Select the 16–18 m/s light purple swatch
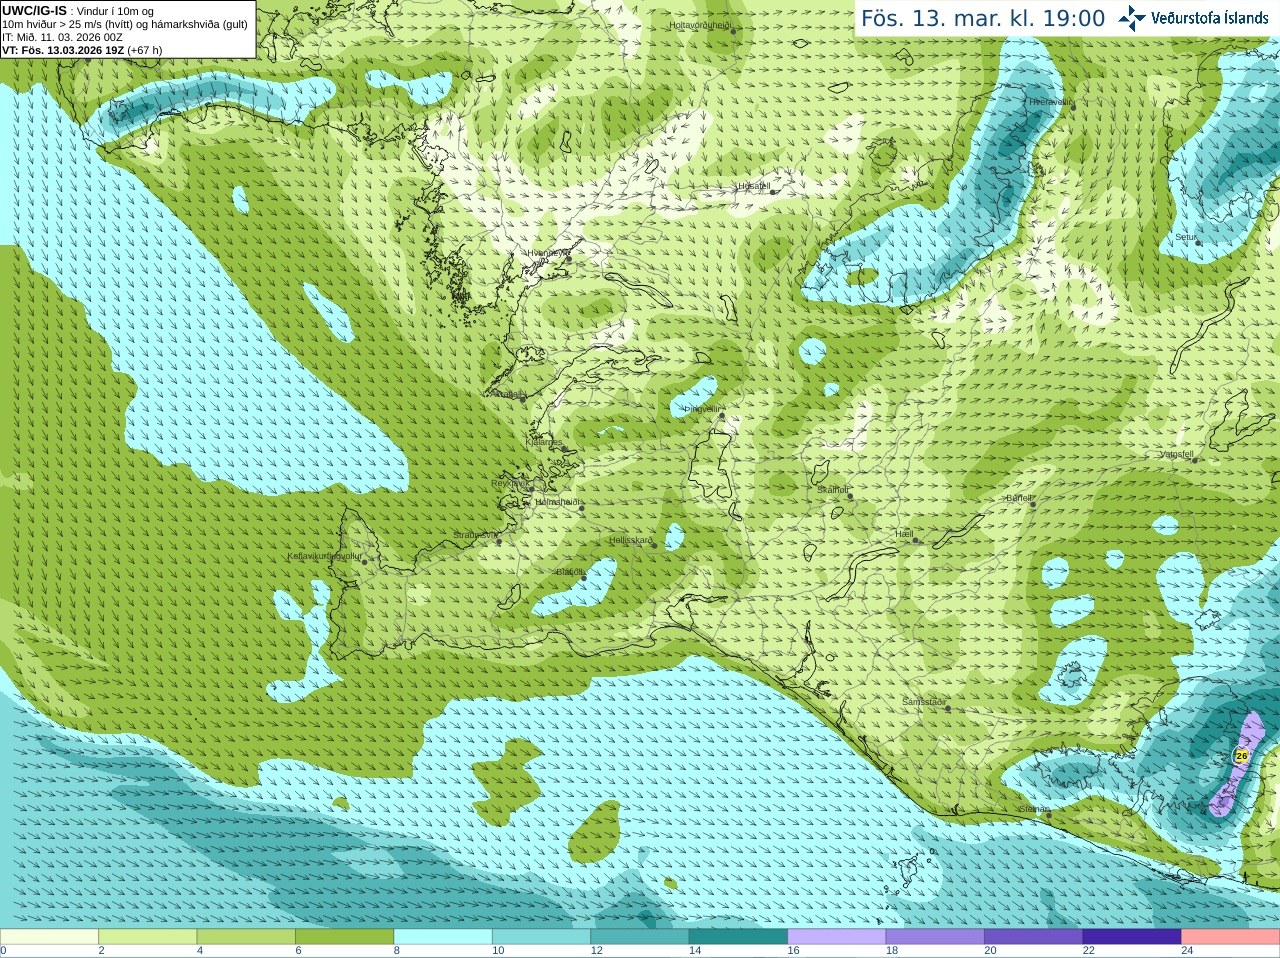Image resolution: width=1280 pixels, height=958 pixels. [x=837, y=937]
